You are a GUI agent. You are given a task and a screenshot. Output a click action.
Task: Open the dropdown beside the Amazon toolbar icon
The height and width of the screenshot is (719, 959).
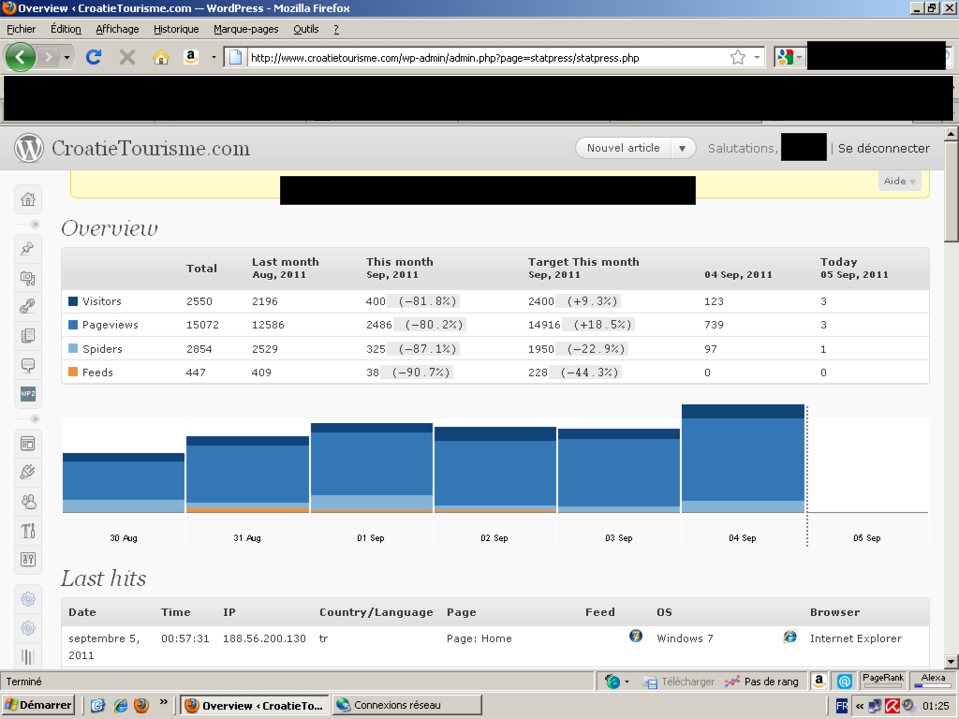pos(213,57)
